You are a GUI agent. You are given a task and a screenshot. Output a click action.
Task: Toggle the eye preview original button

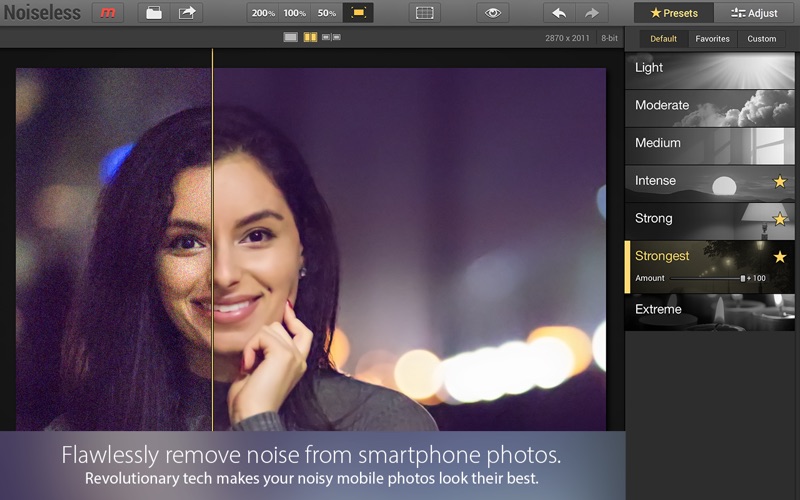coord(491,13)
